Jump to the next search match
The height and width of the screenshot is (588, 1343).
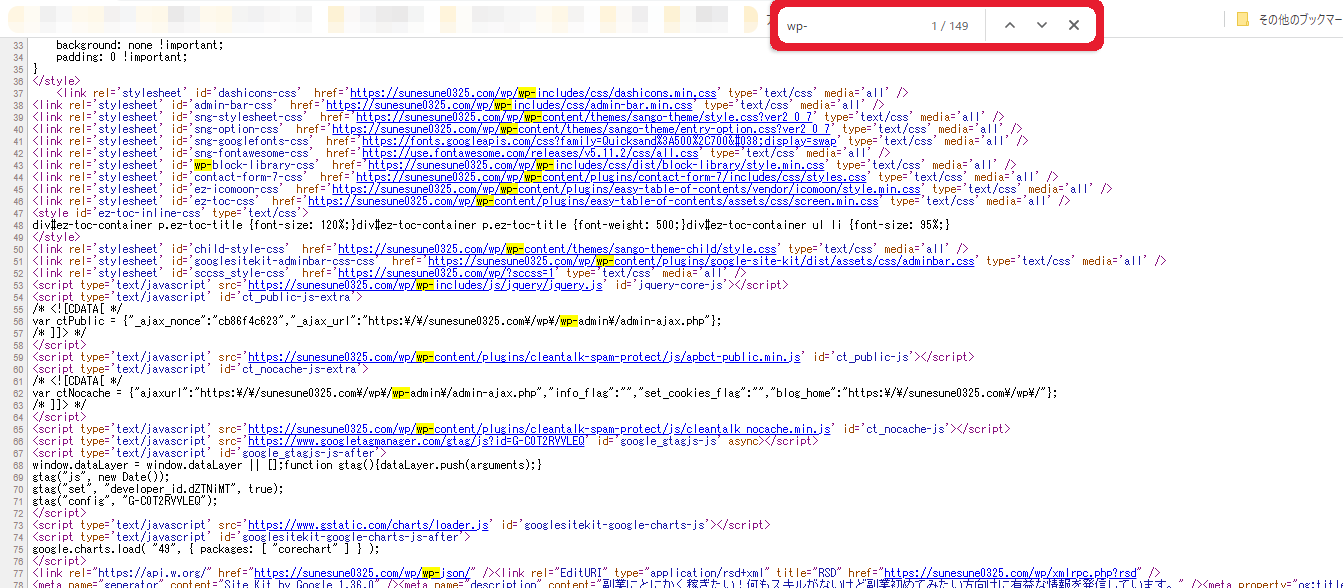1042,25
